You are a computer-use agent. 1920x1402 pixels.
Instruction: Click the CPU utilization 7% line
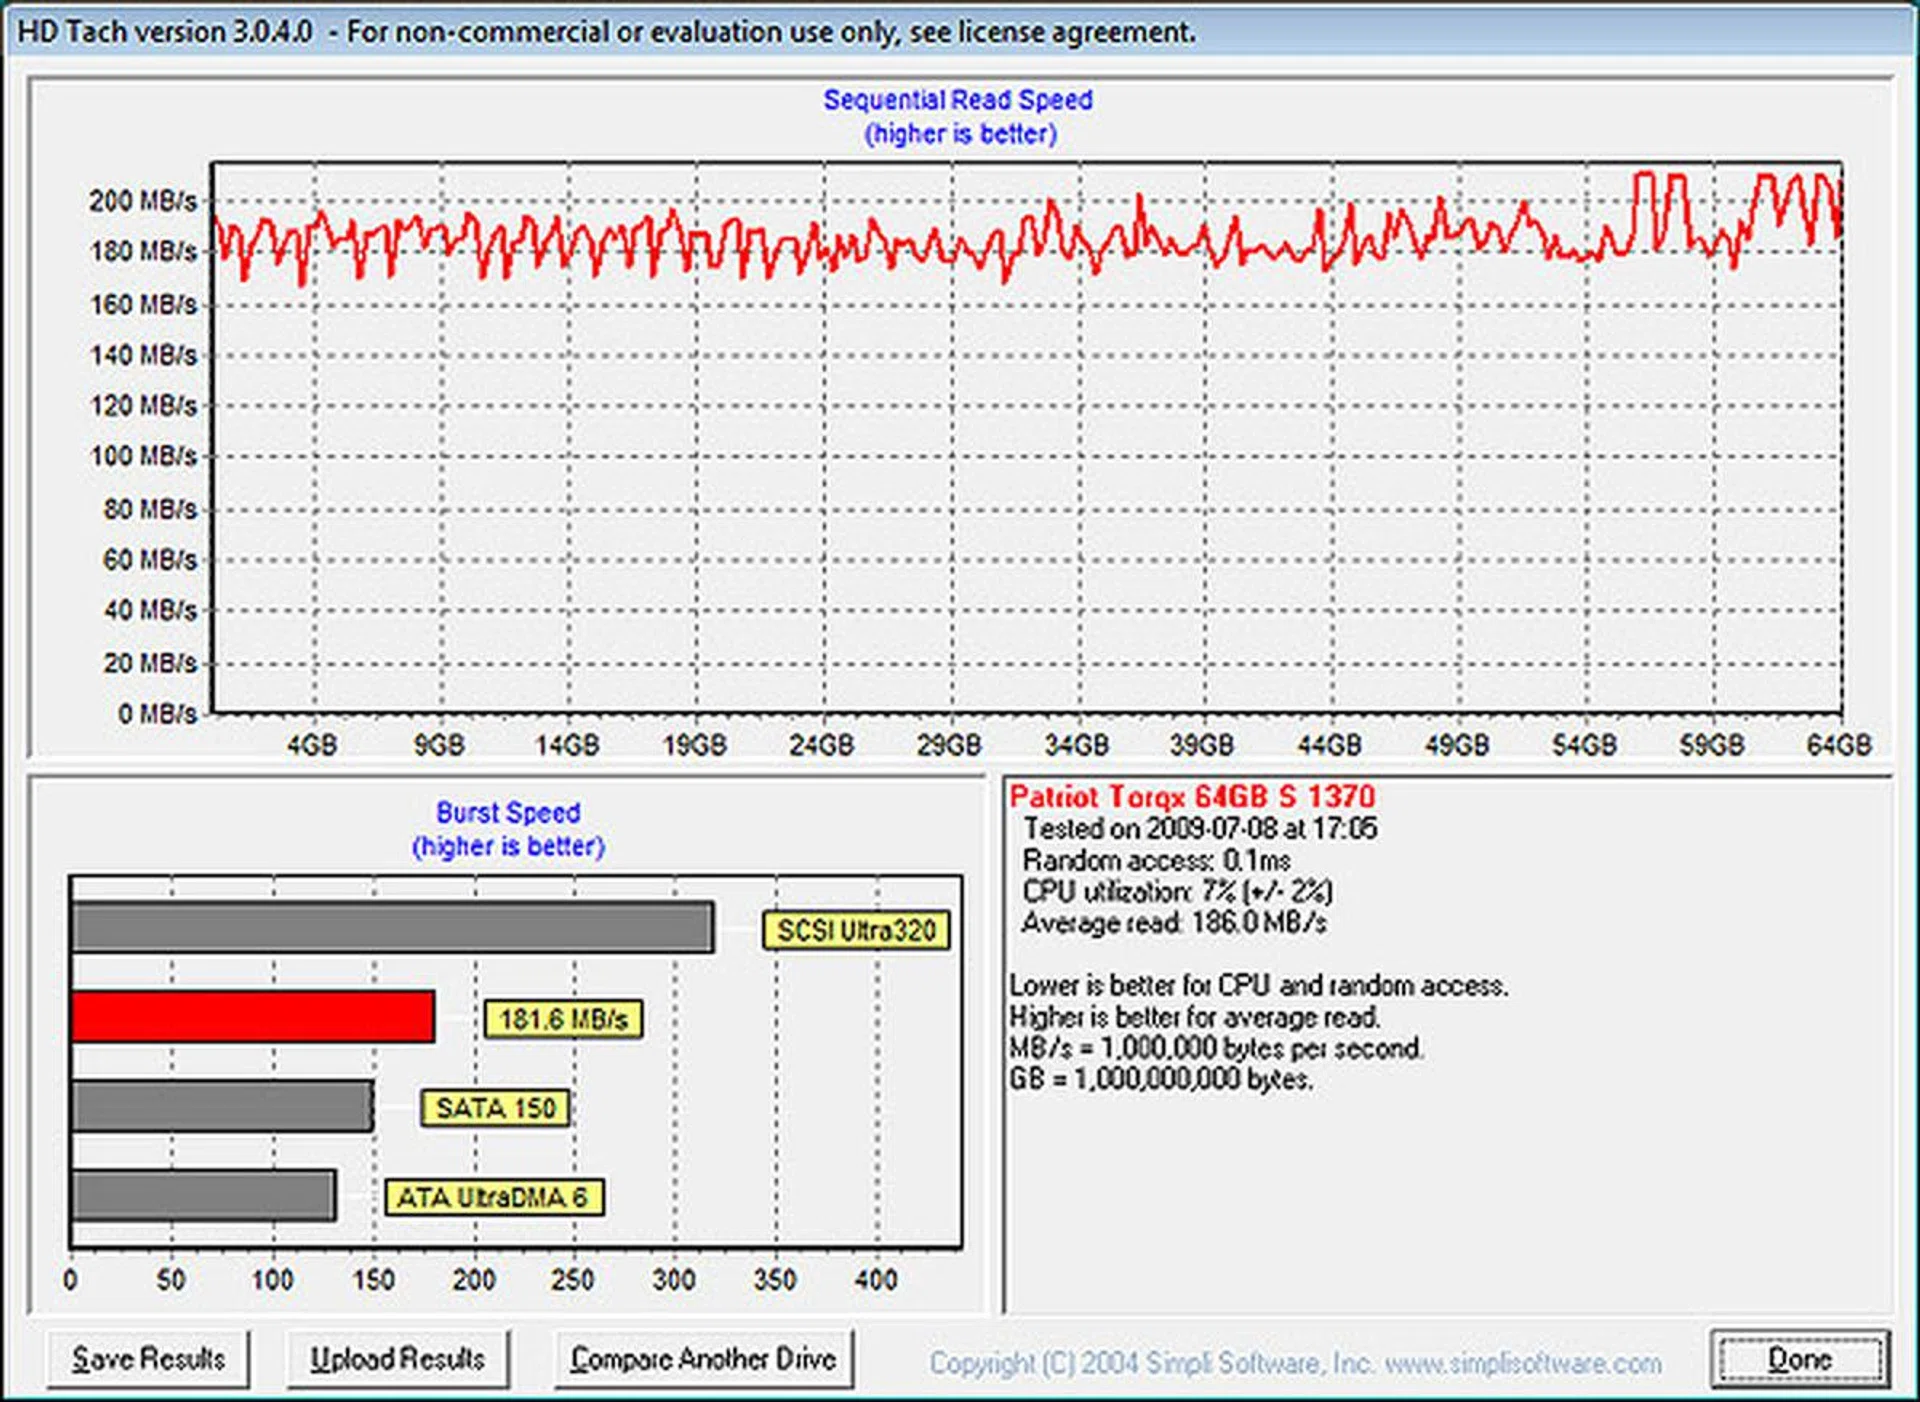click(x=1177, y=891)
